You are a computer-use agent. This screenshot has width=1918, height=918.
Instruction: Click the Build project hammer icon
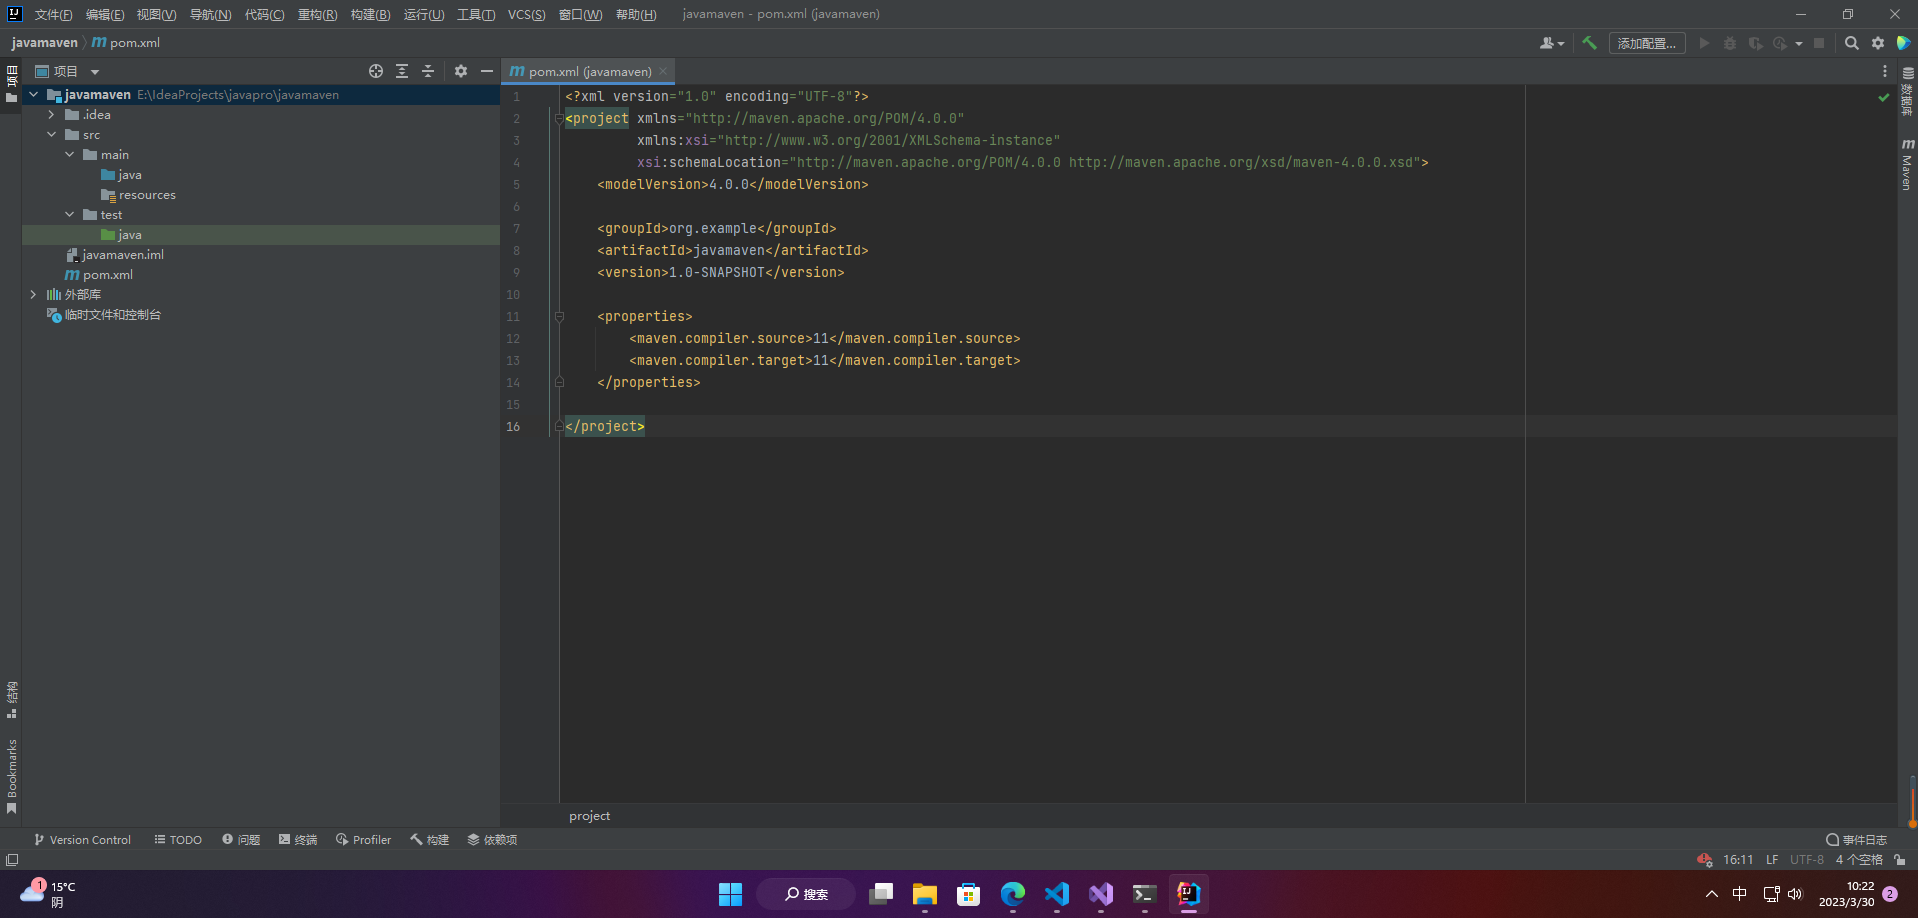[x=1589, y=43]
